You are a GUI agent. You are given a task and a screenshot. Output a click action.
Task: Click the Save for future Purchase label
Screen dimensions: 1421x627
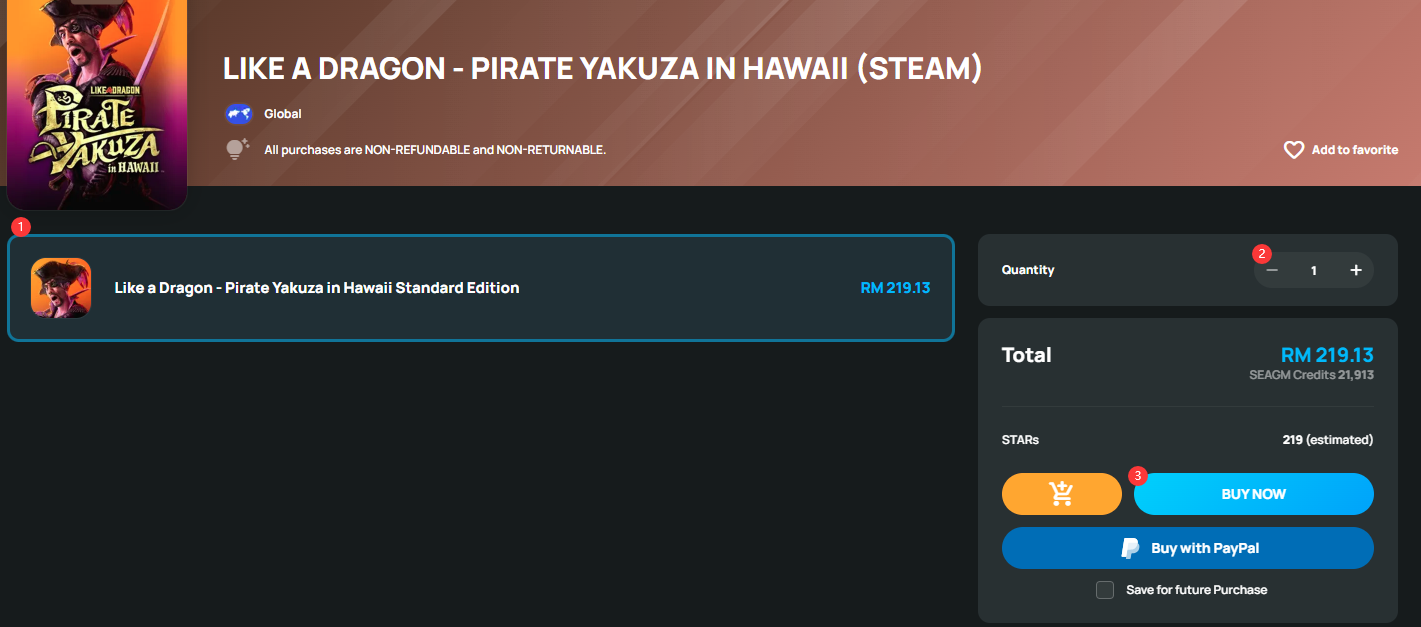tap(1197, 590)
